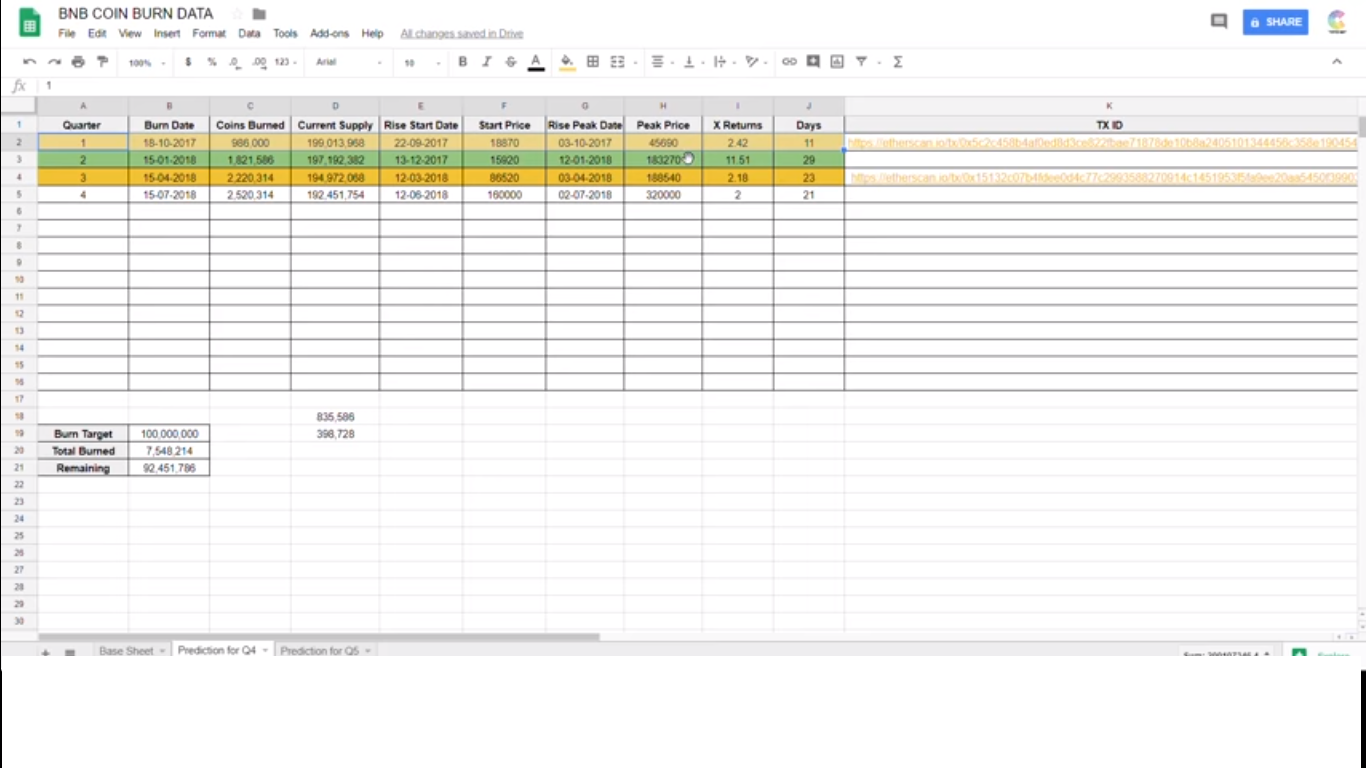The height and width of the screenshot is (768, 1366).
Task: Select the Burn Target value 100,000,000 cell
Action: pos(169,434)
